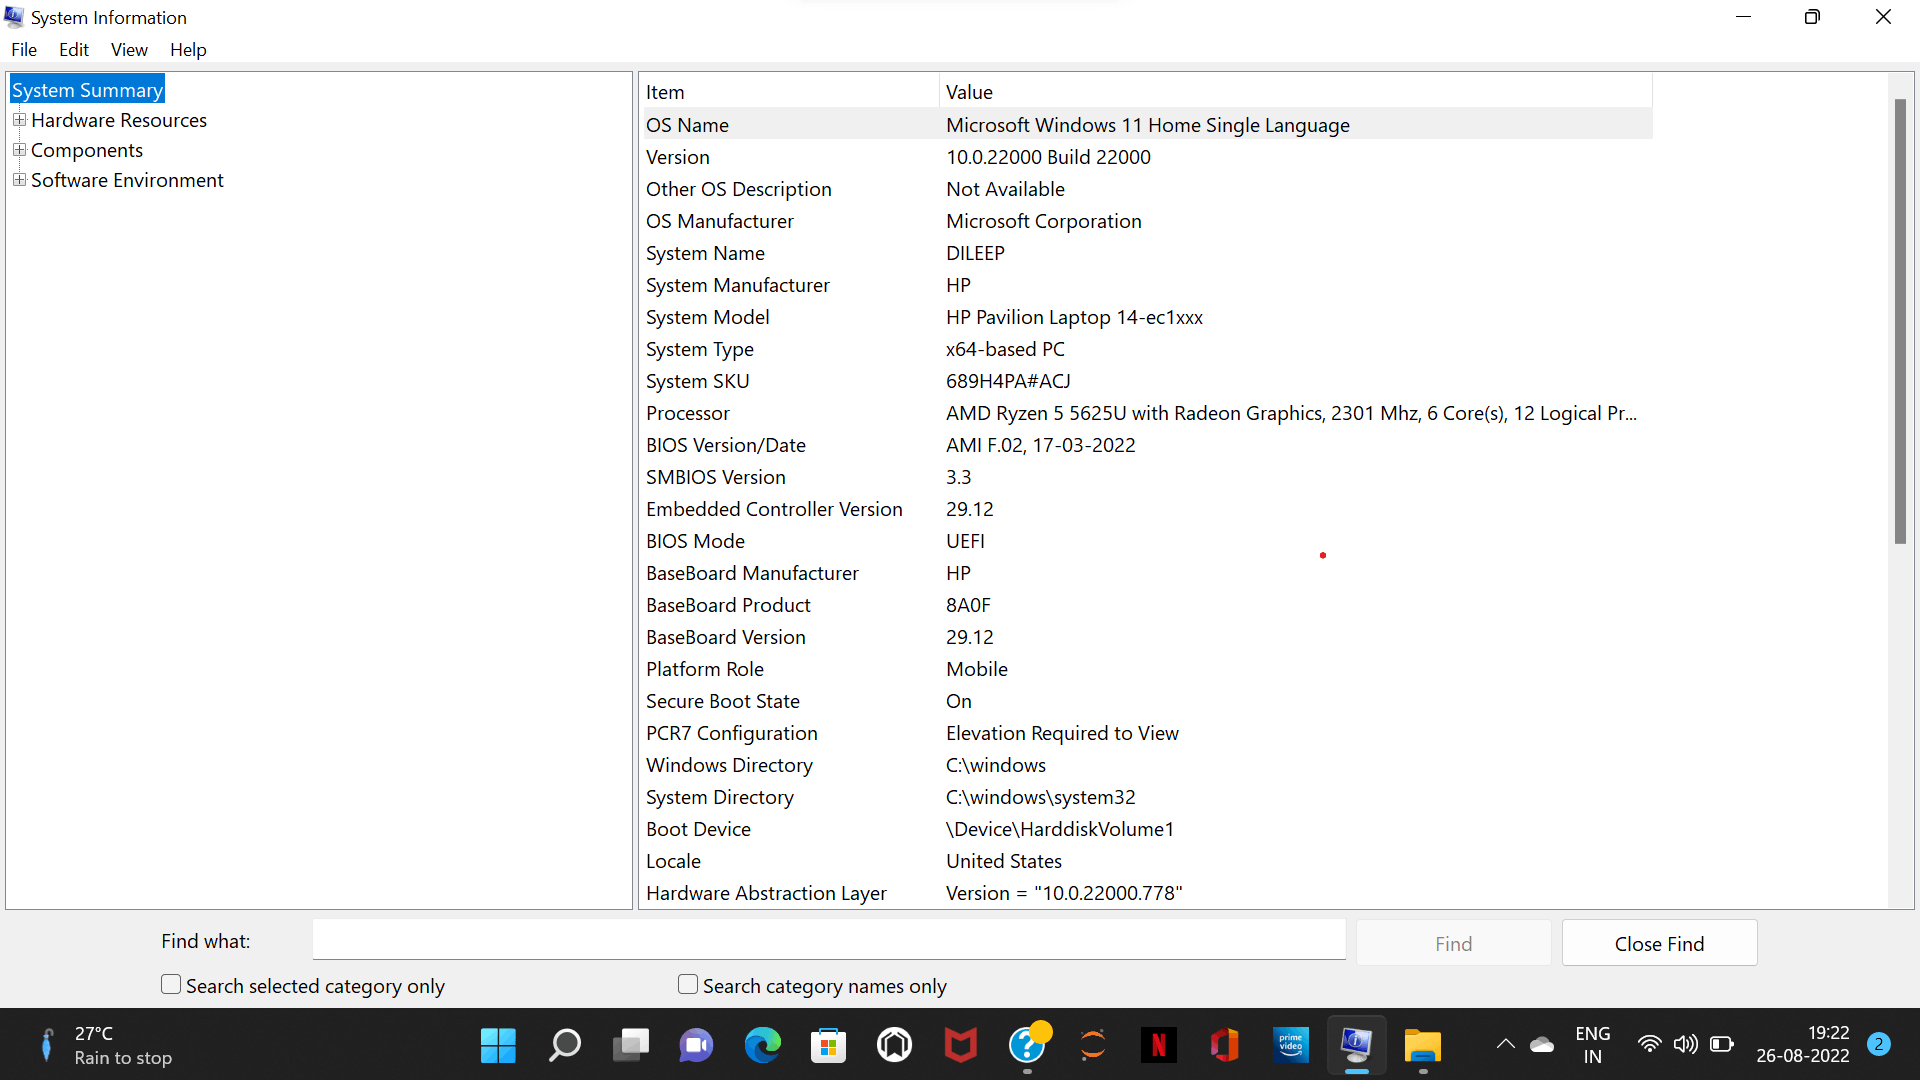This screenshot has width=1920, height=1080.
Task: Expand the Software Environment tree node
Action: [x=19, y=180]
